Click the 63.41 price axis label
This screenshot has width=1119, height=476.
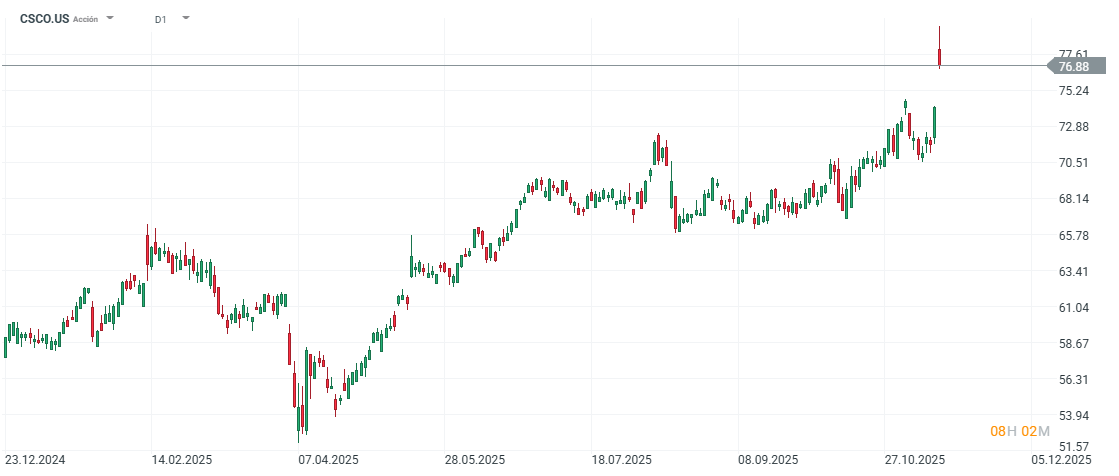point(1074,271)
